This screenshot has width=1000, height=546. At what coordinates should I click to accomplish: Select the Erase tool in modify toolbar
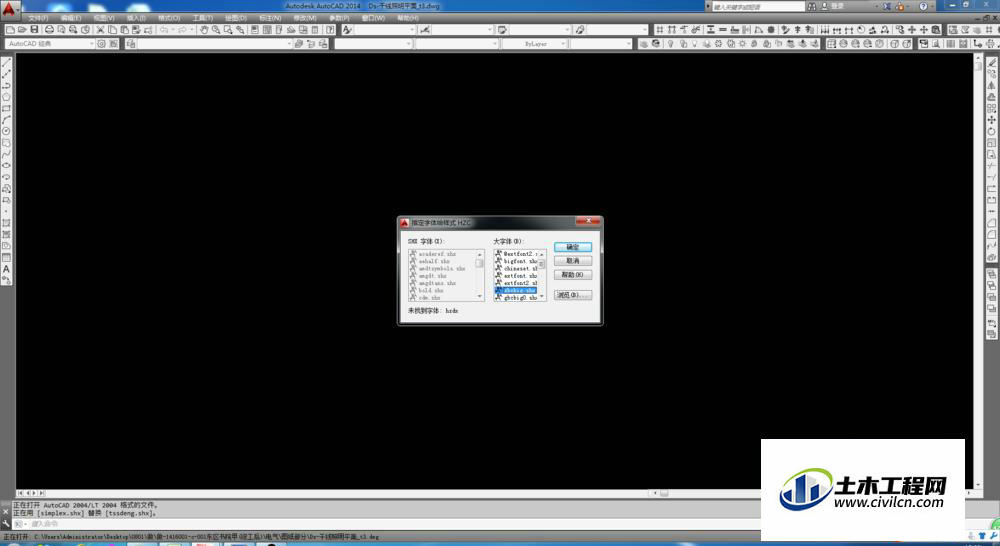[x=992, y=63]
